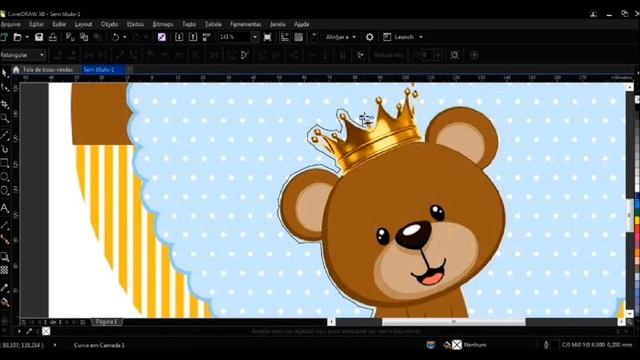The height and width of the screenshot is (360, 640).
Task: Open the Efeitos menu
Action: tap(135, 24)
